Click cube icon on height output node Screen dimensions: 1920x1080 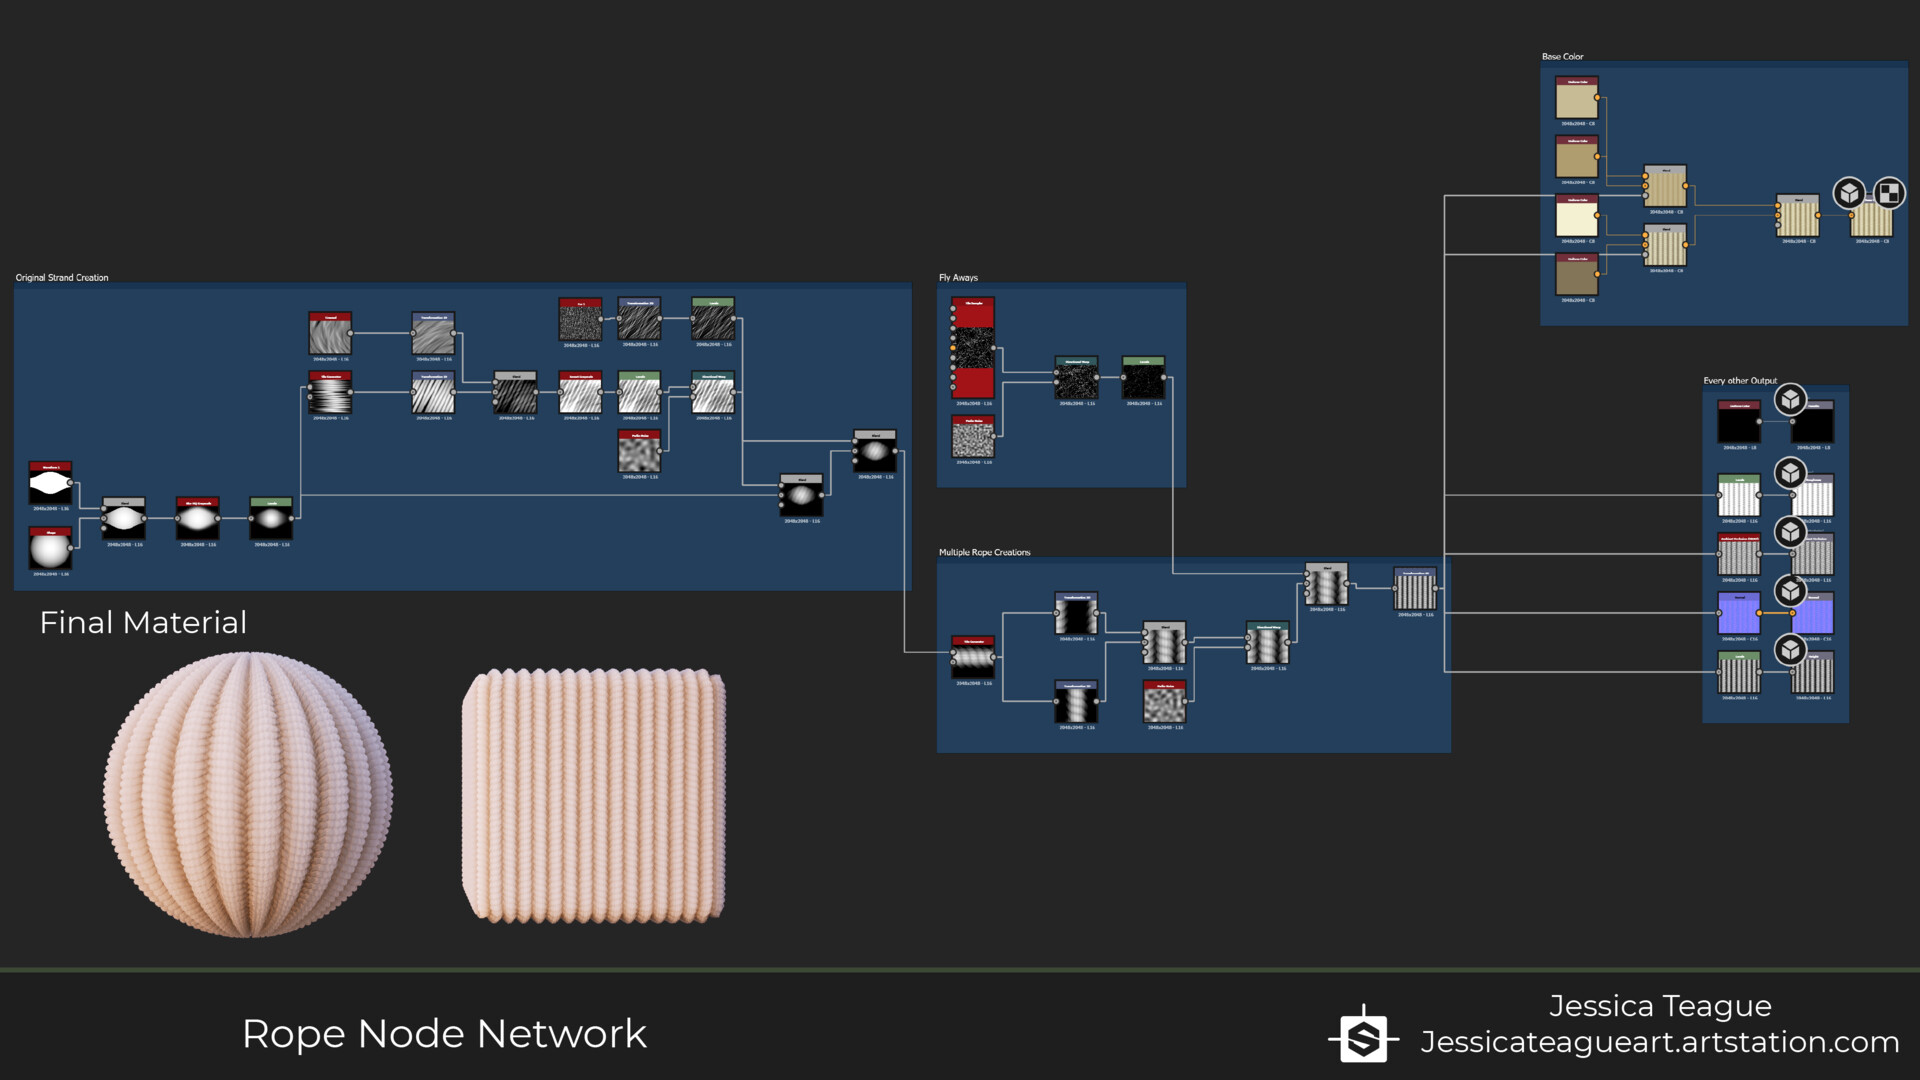point(1790,650)
